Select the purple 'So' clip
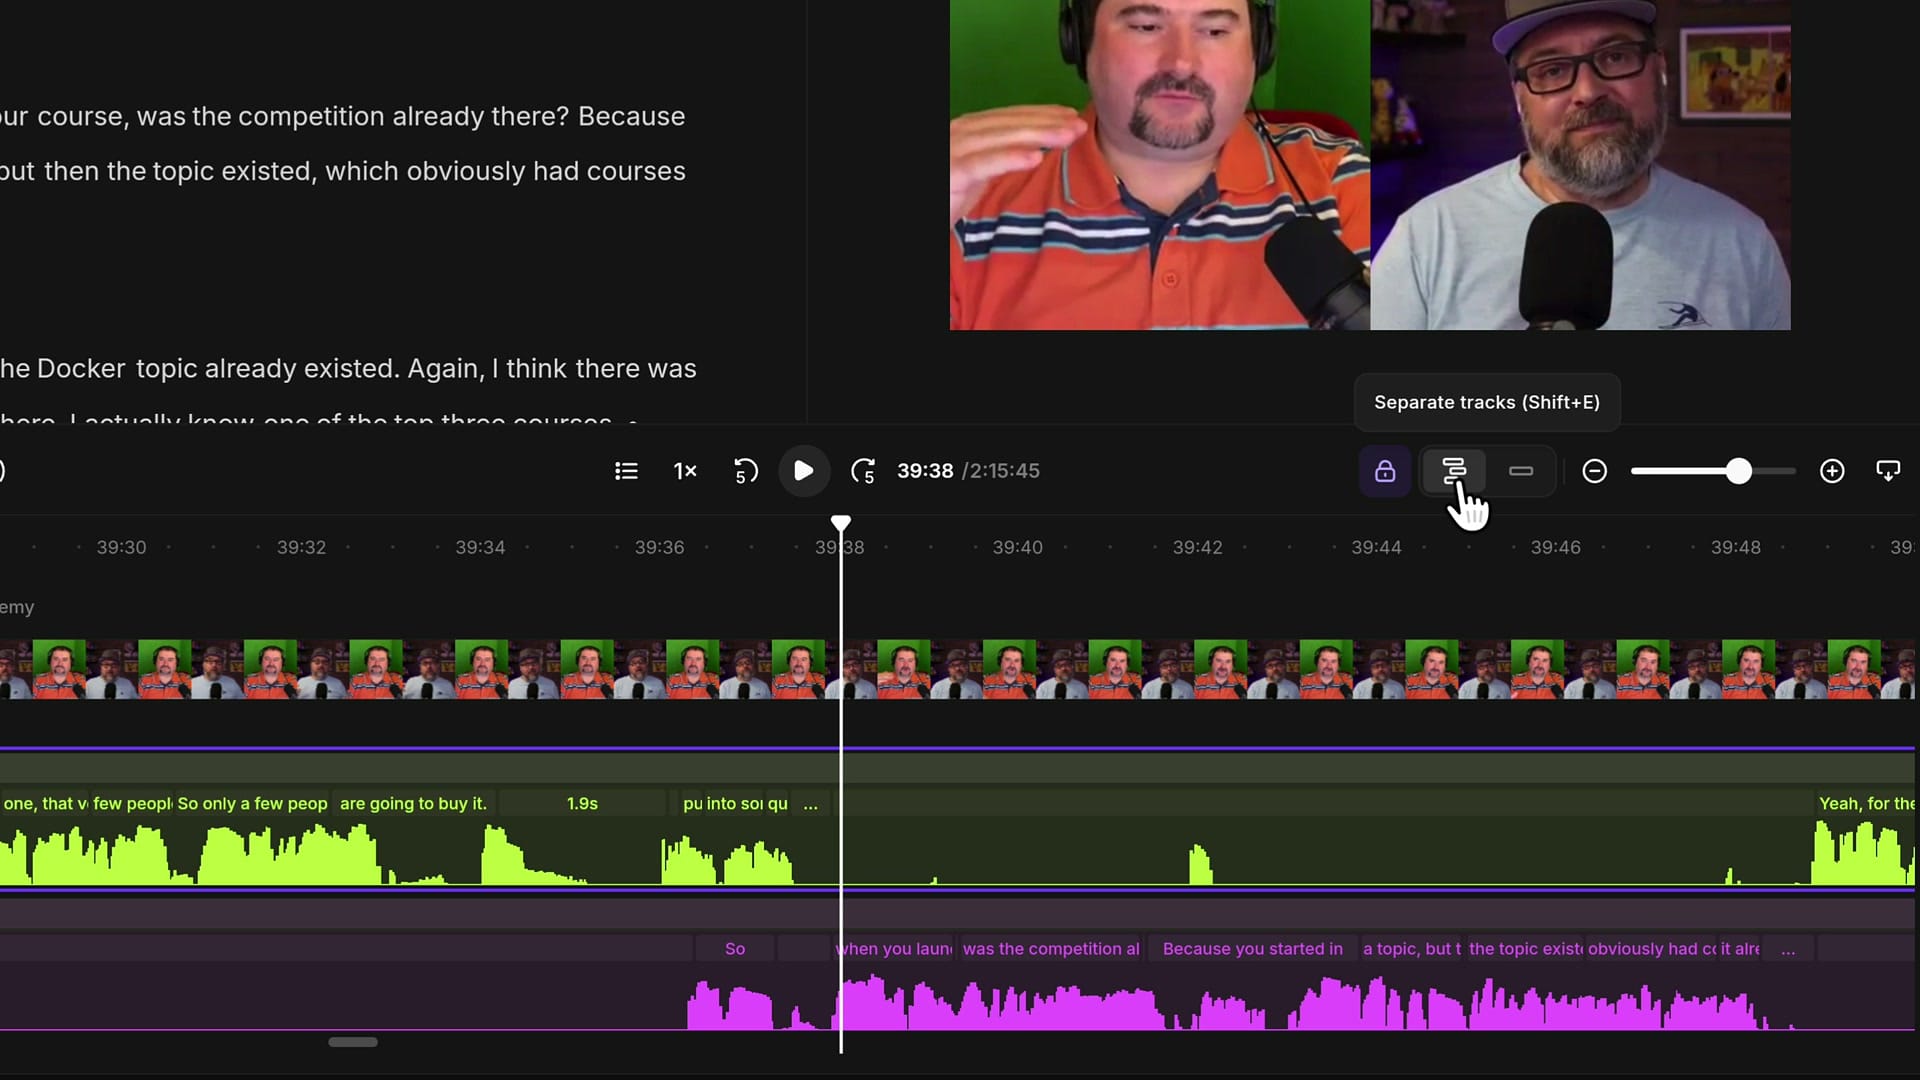 tap(735, 949)
